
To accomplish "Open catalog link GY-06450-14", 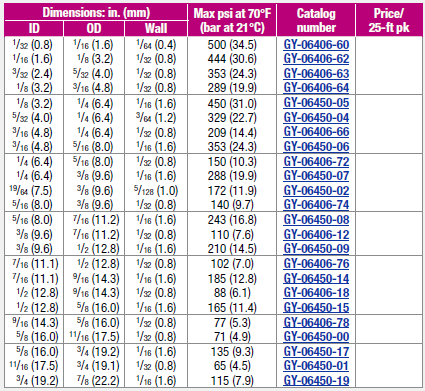I will click(x=316, y=279).
